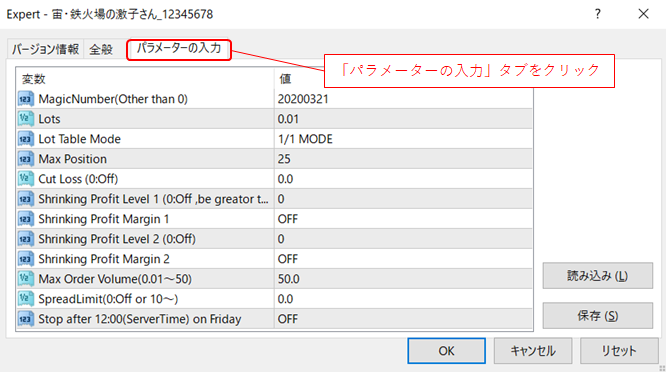Click the integer icon beside MagicNumber
666x372 pixels.
(25, 99)
